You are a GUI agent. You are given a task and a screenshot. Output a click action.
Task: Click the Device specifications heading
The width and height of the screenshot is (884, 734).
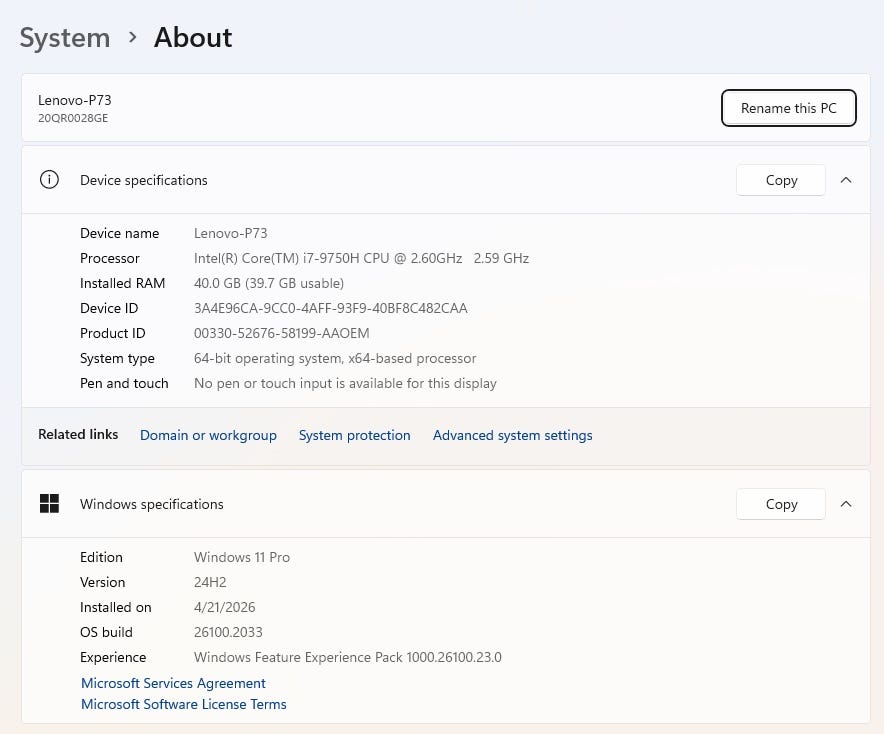144,180
